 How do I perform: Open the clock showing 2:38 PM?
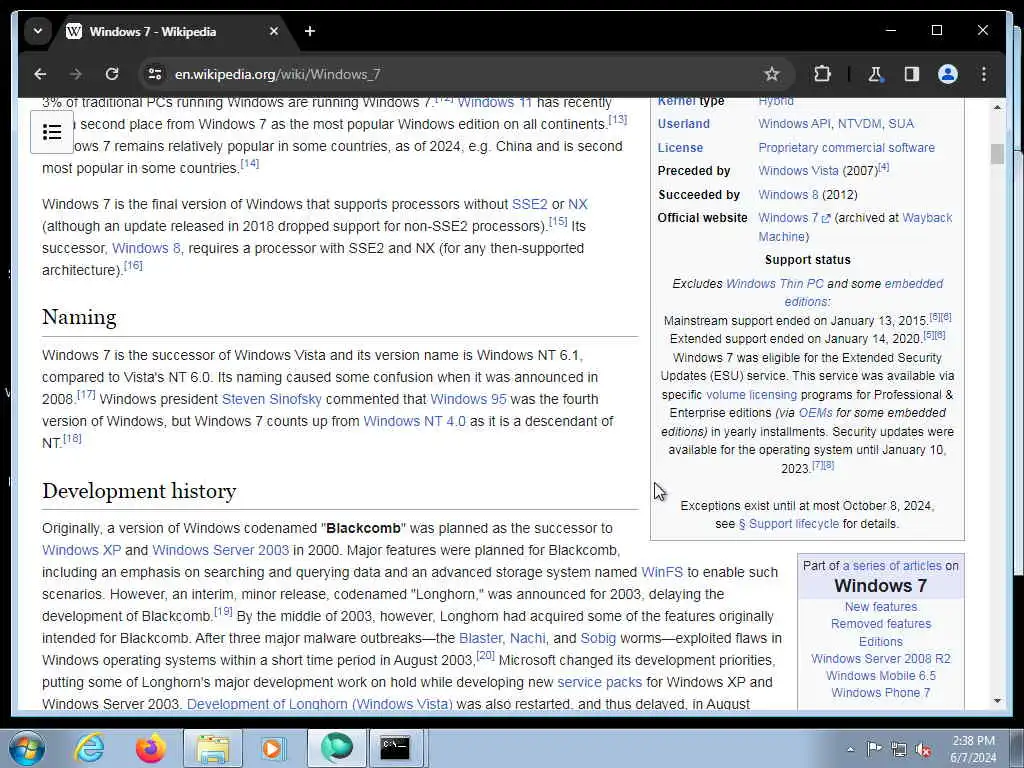[x=974, y=749]
